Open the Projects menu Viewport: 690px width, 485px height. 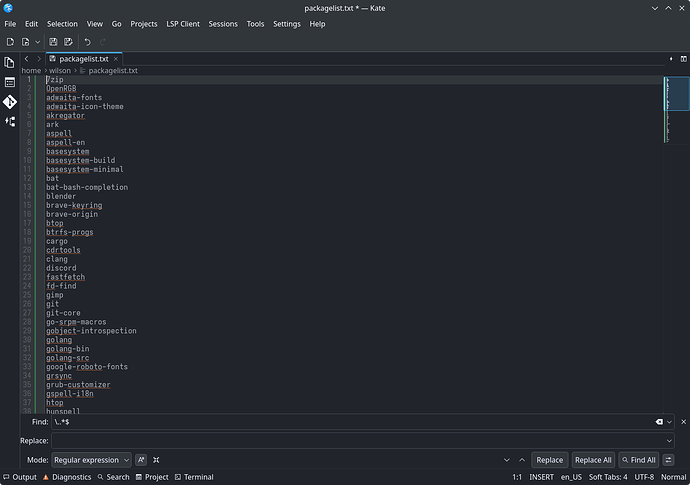[143, 24]
